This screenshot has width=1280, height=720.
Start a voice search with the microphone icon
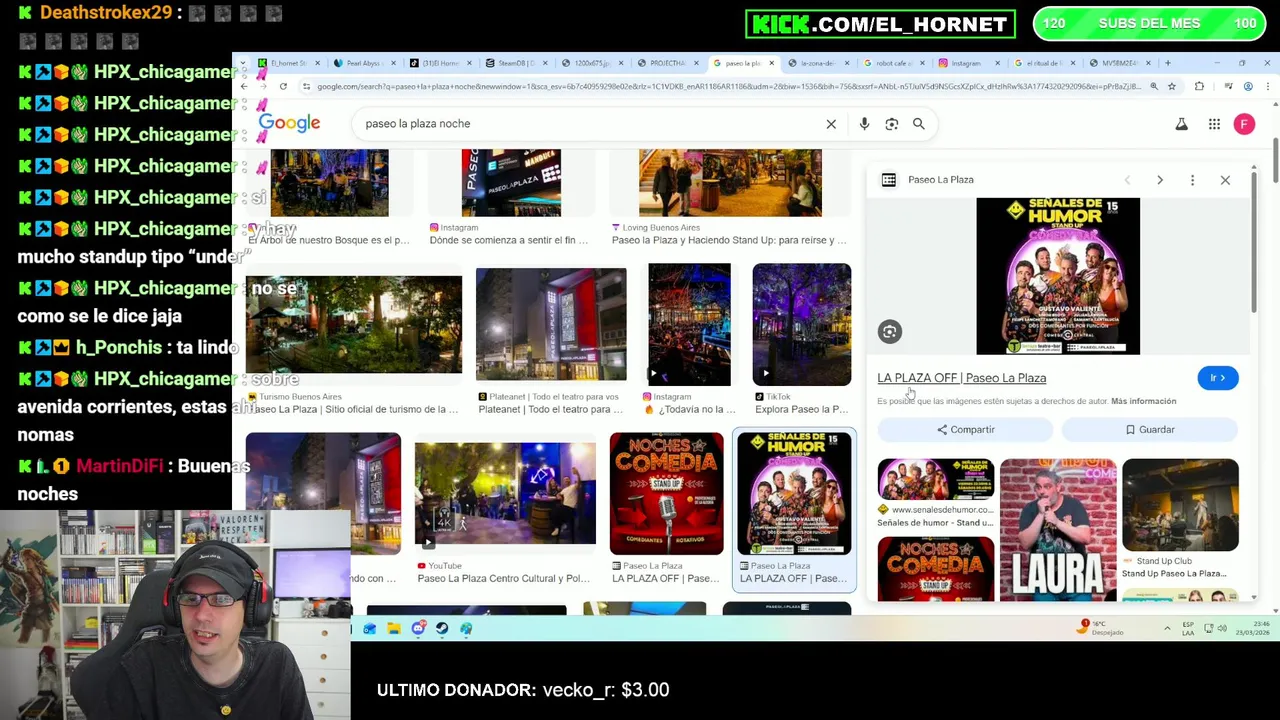click(864, 124)
